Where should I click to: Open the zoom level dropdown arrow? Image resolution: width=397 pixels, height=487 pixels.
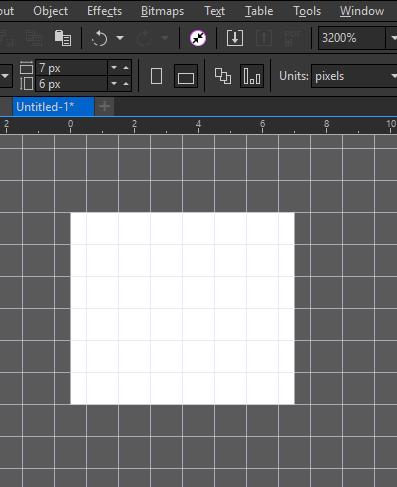392,38
